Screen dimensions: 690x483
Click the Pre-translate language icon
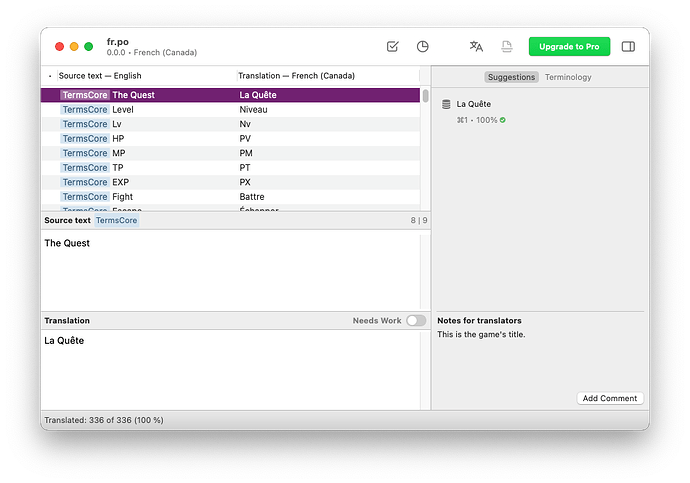point(476,46)
